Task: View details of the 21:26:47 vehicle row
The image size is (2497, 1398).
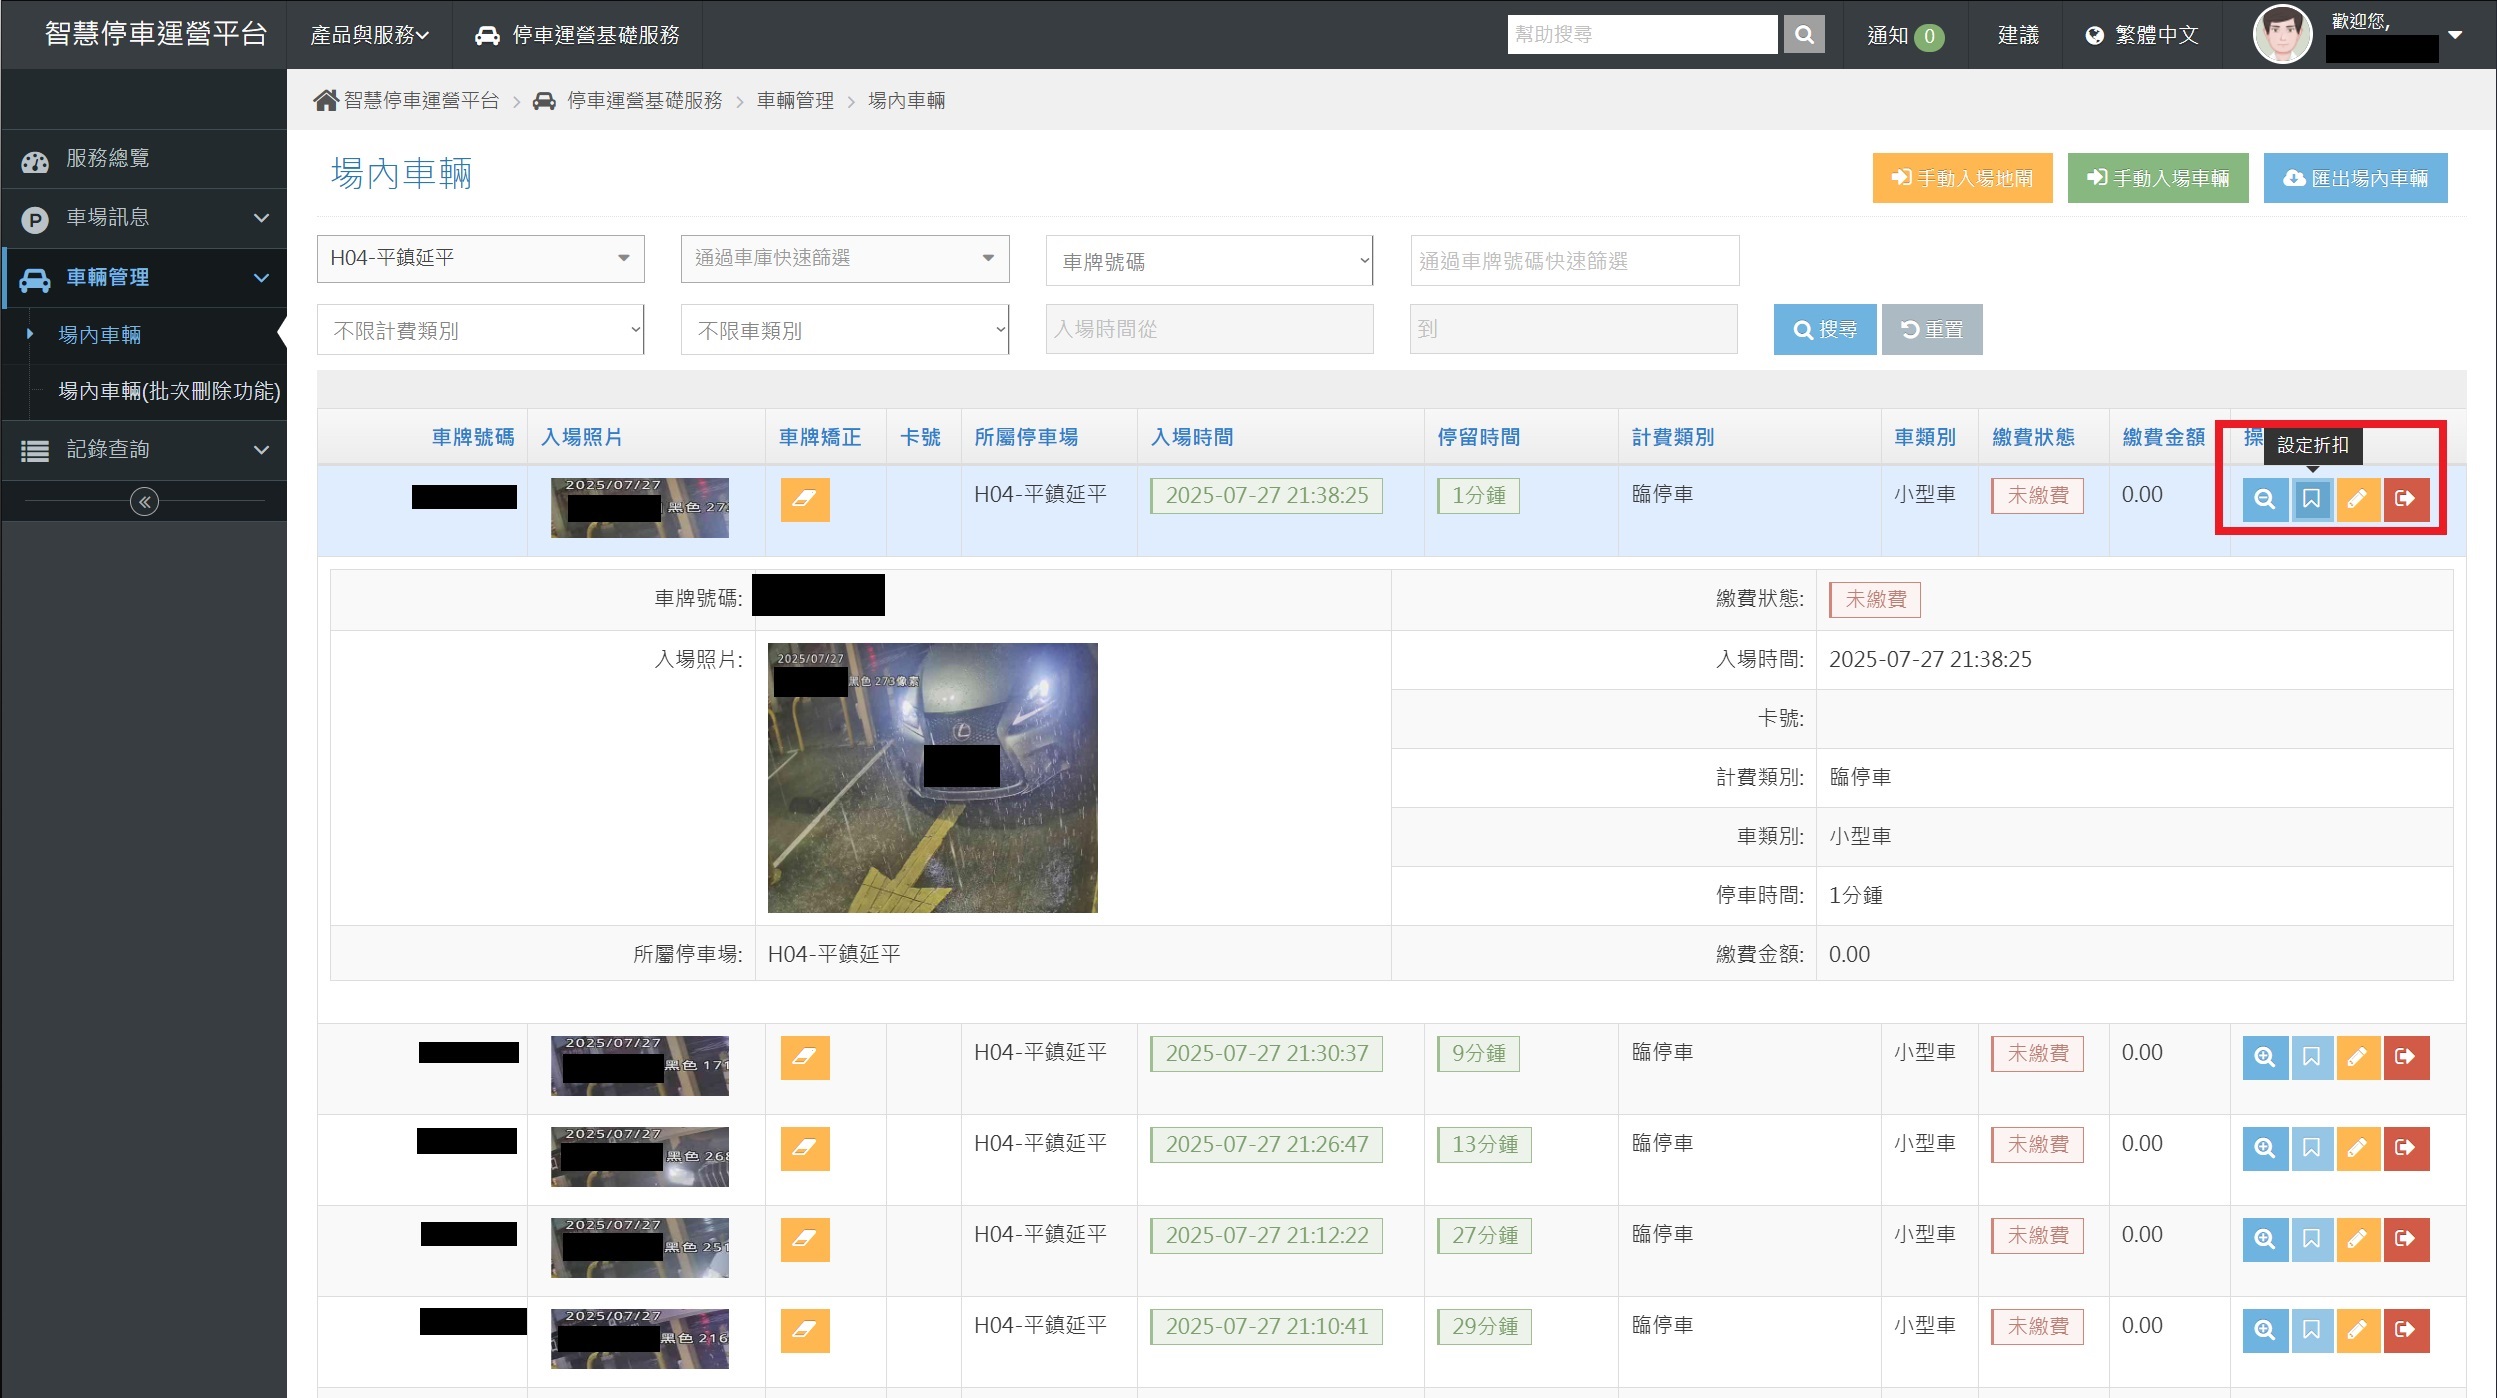Action: pos(2265,1148)
